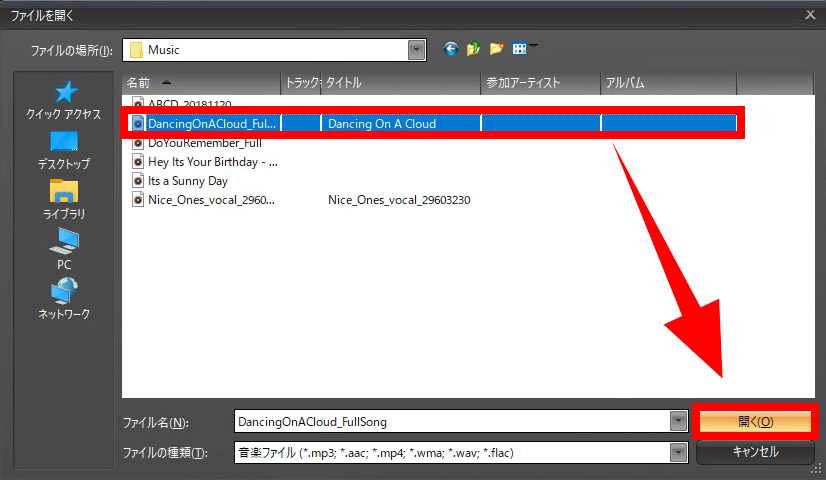Sort by the album column header

pyautogui.click(x=667, y=82)
